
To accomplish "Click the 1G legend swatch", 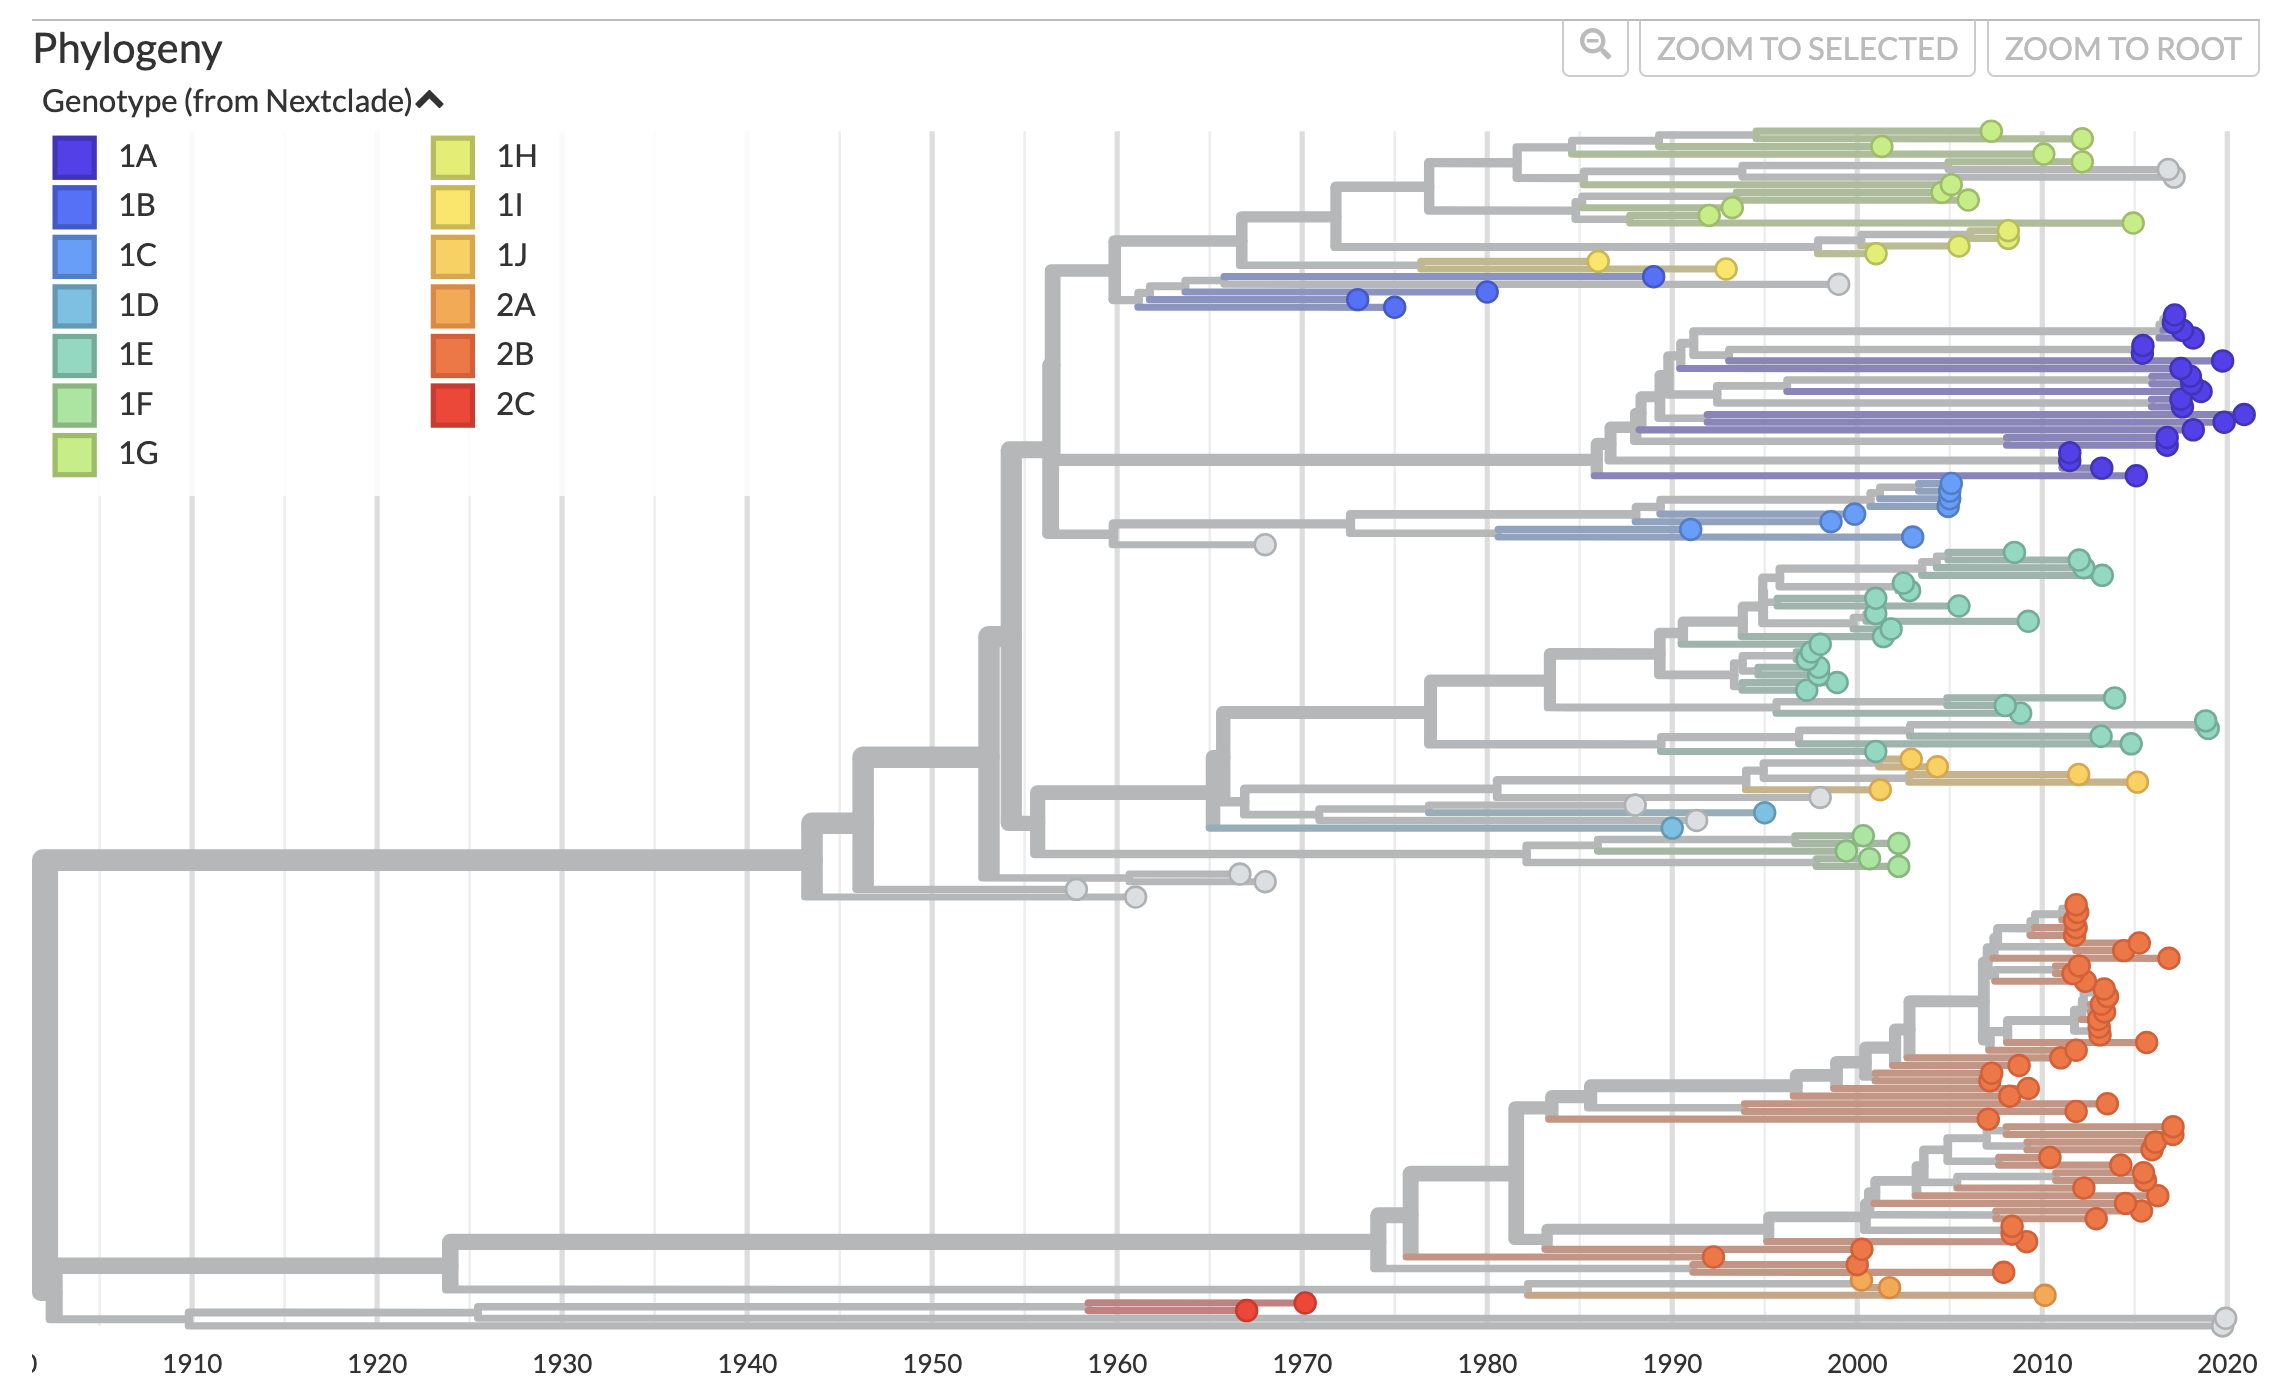I will pos(75,454).
